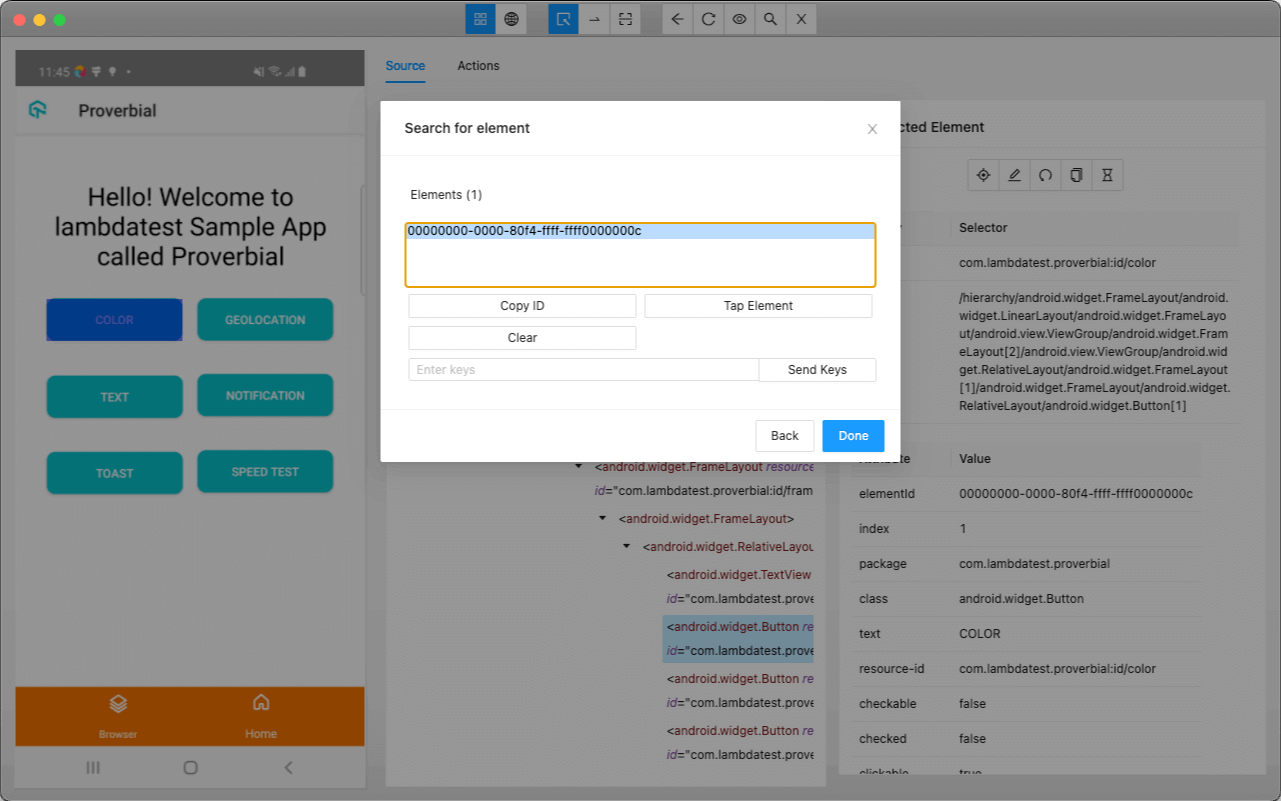Activate the select elements tool
Image resolution: width=1281 pixels, height=801 pixels.
(x=564, y=19)
